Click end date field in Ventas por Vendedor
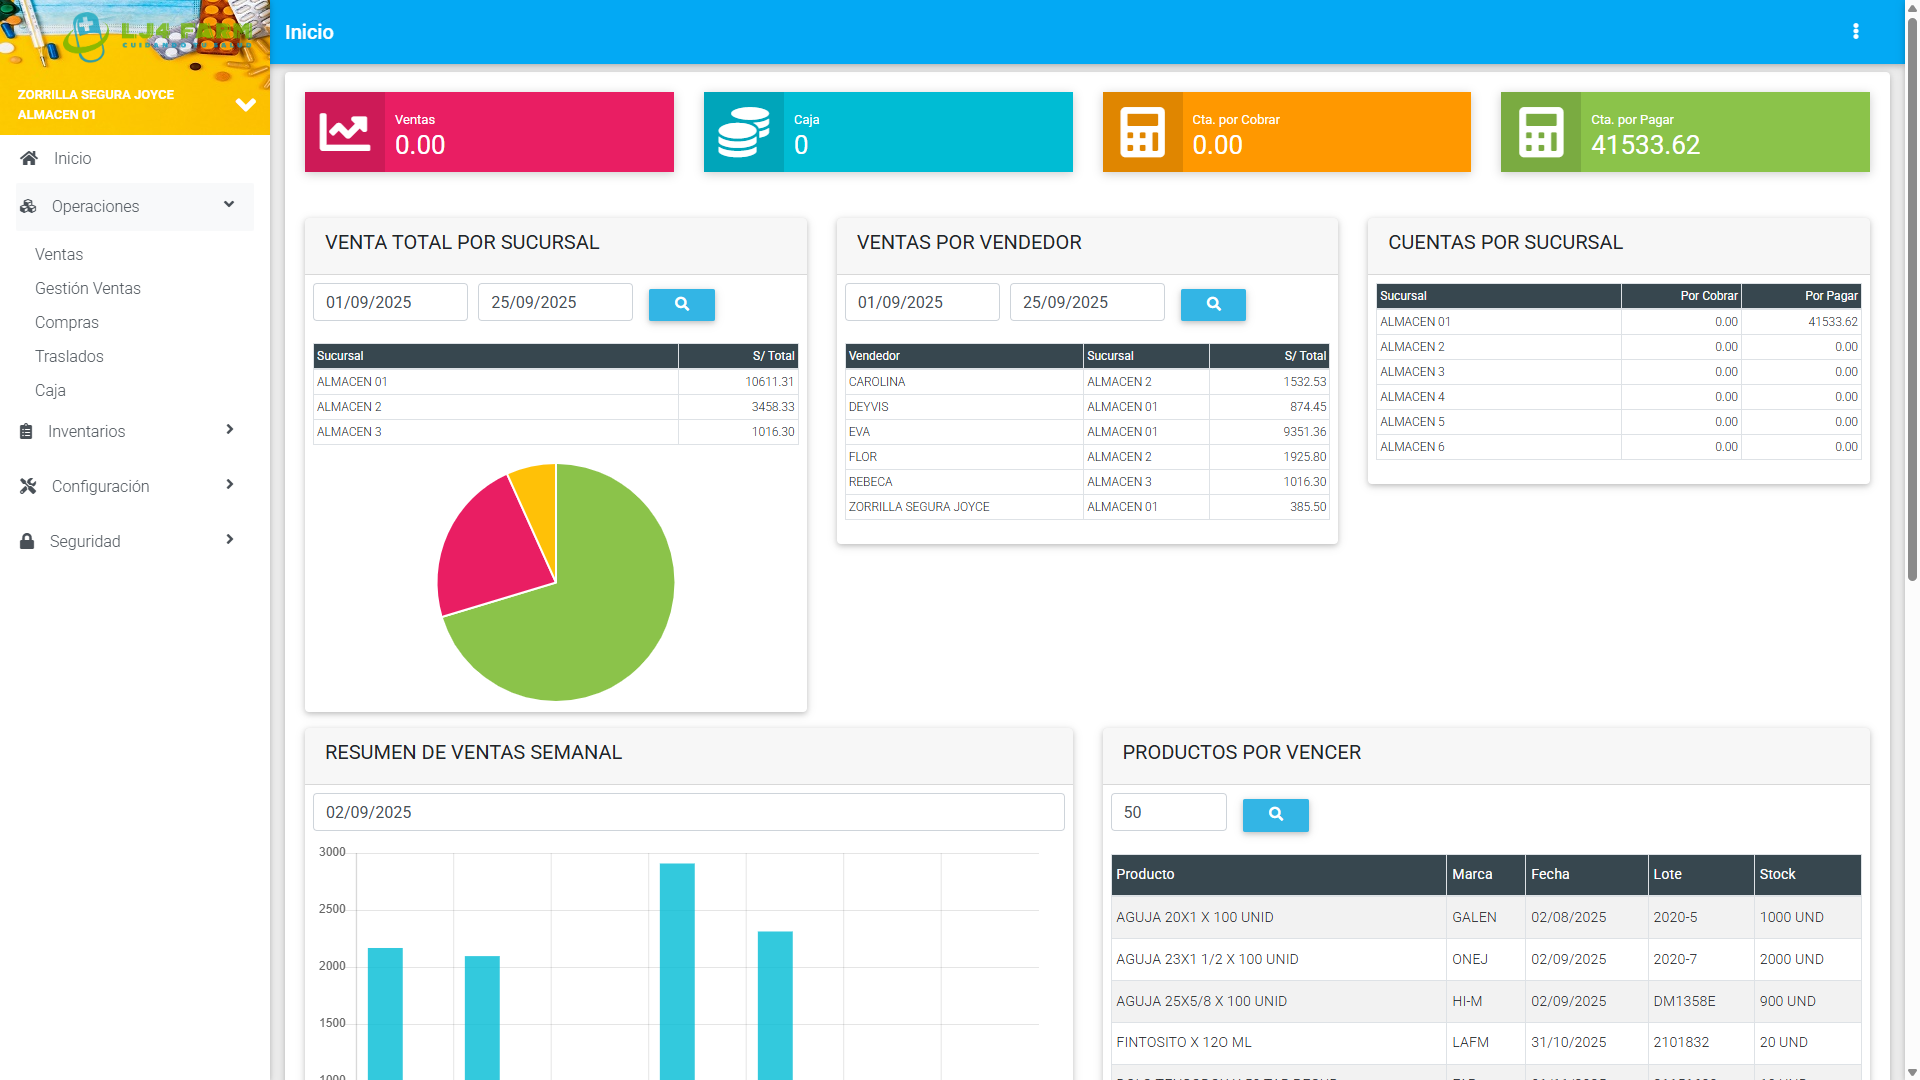The width and height of the screenshot is (1920, 1080). (1087, 302)
